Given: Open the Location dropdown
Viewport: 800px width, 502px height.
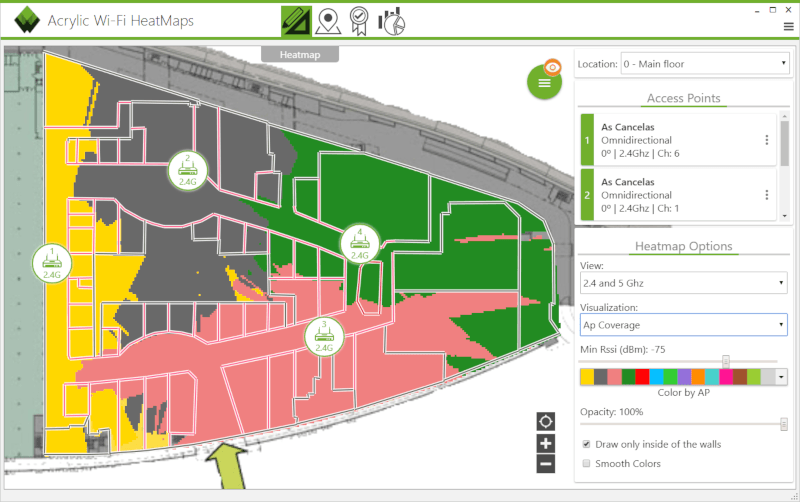Looking at the screenshot, I should point(705,64).
